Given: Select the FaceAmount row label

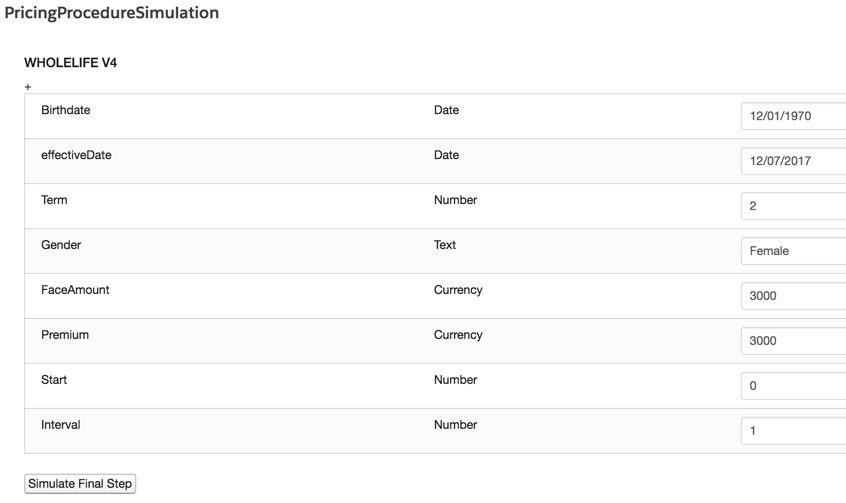Looking at the screenshot, I should pyautogui.click(x=75, y=290).
